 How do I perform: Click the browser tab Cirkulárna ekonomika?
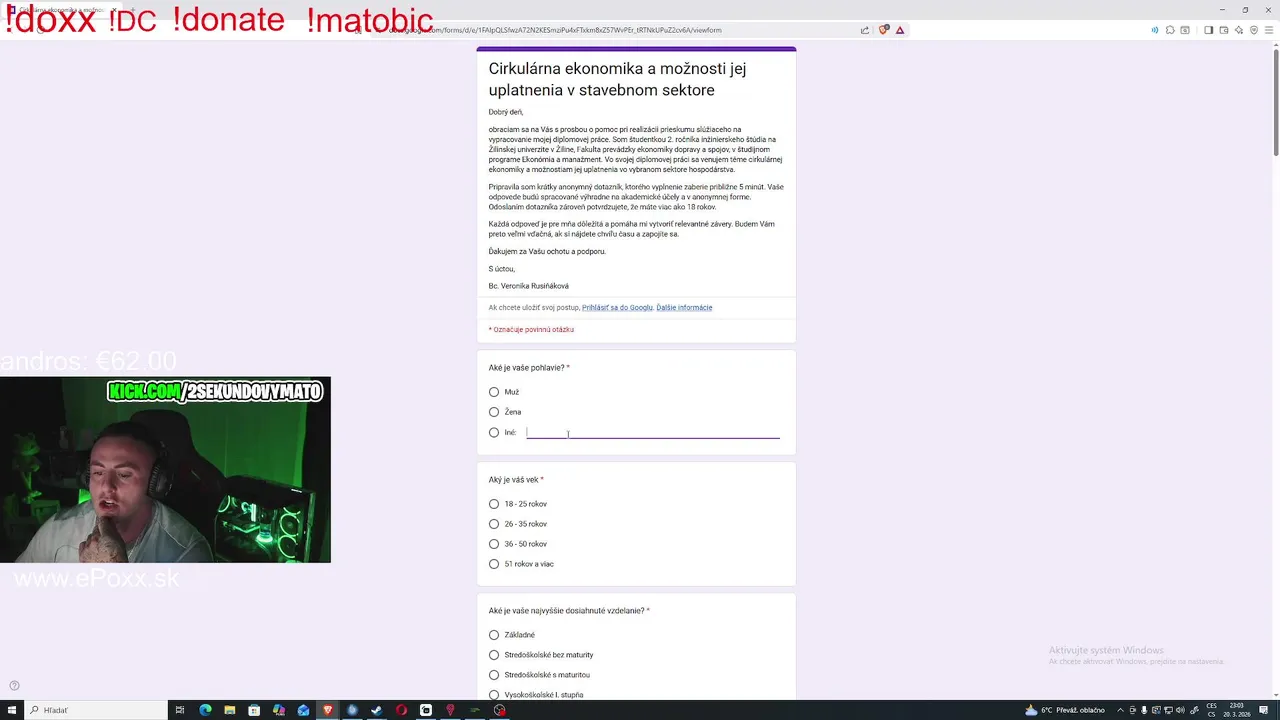(x=62, y=10)
